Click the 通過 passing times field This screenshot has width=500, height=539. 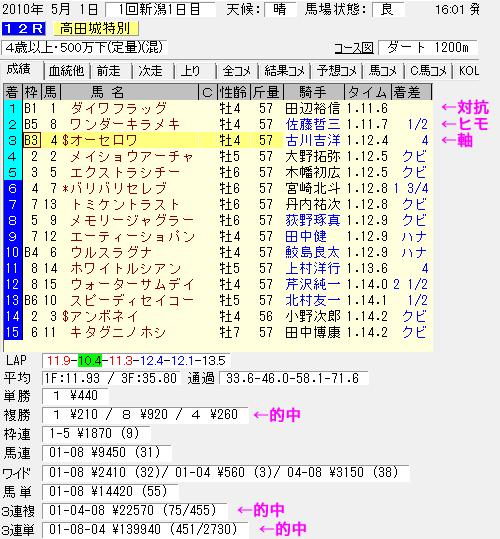(x=294, y=378)
